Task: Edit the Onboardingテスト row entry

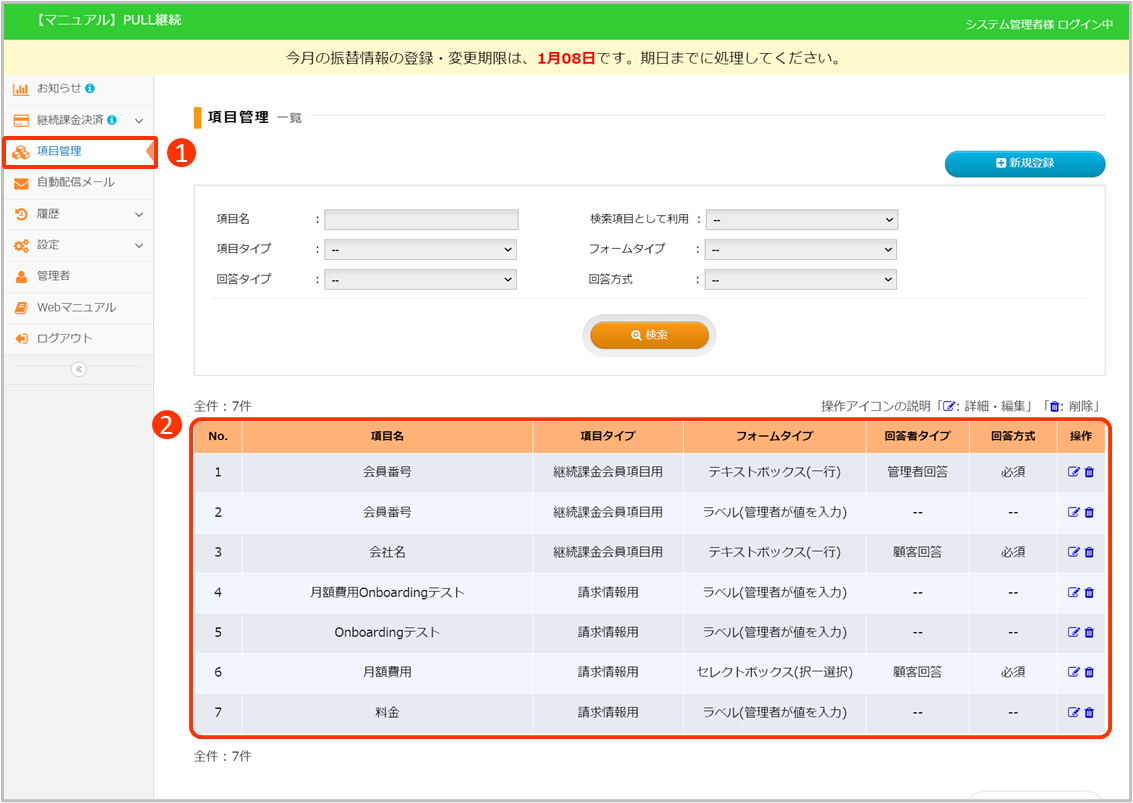Action: 1074,632
